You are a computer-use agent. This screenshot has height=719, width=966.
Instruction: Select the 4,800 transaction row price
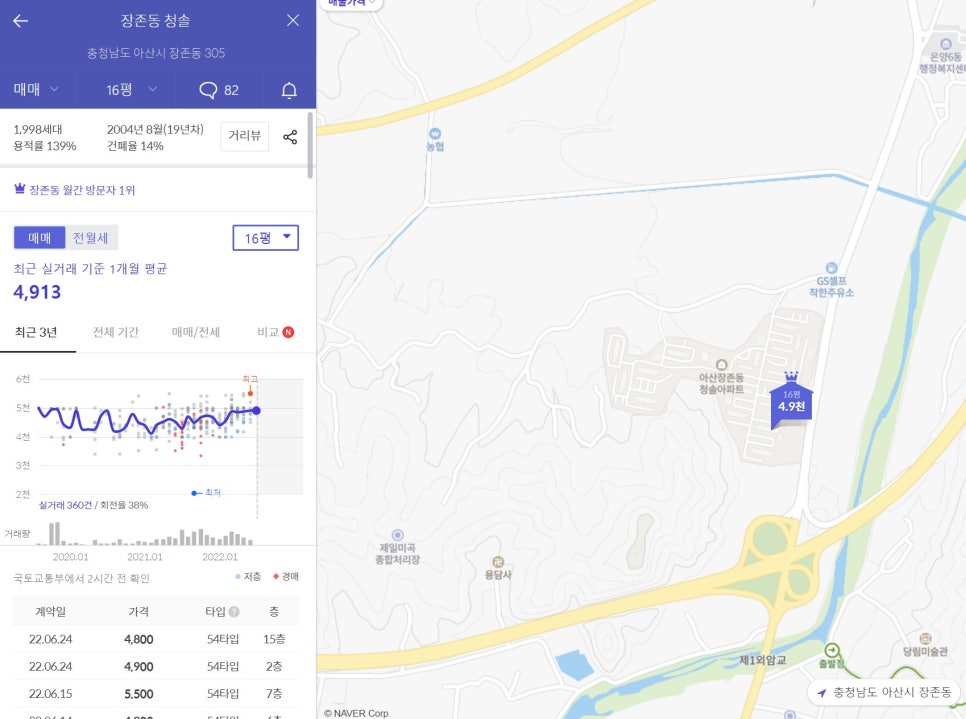(139, 640)
